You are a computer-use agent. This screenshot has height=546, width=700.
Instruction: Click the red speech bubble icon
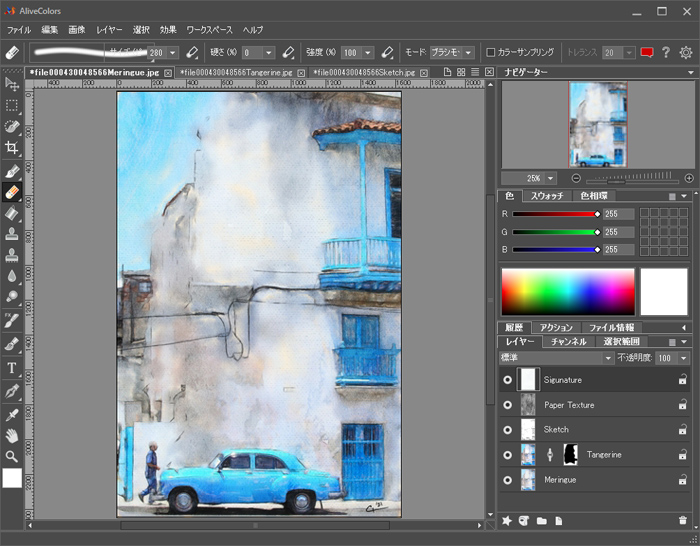[x=647, y=53]
